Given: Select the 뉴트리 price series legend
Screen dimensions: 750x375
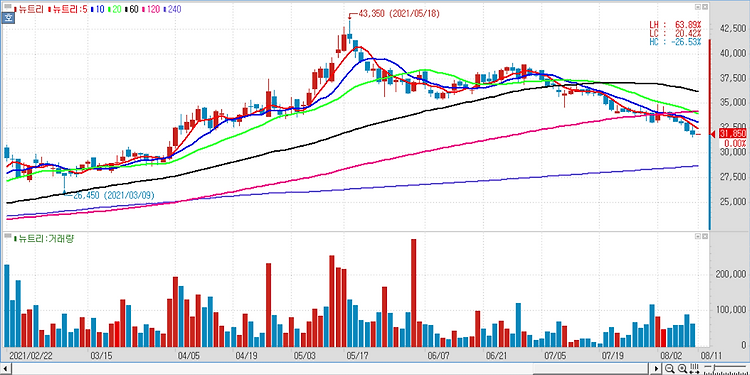Looking at the screenshot, I should (x=29, y=9).
